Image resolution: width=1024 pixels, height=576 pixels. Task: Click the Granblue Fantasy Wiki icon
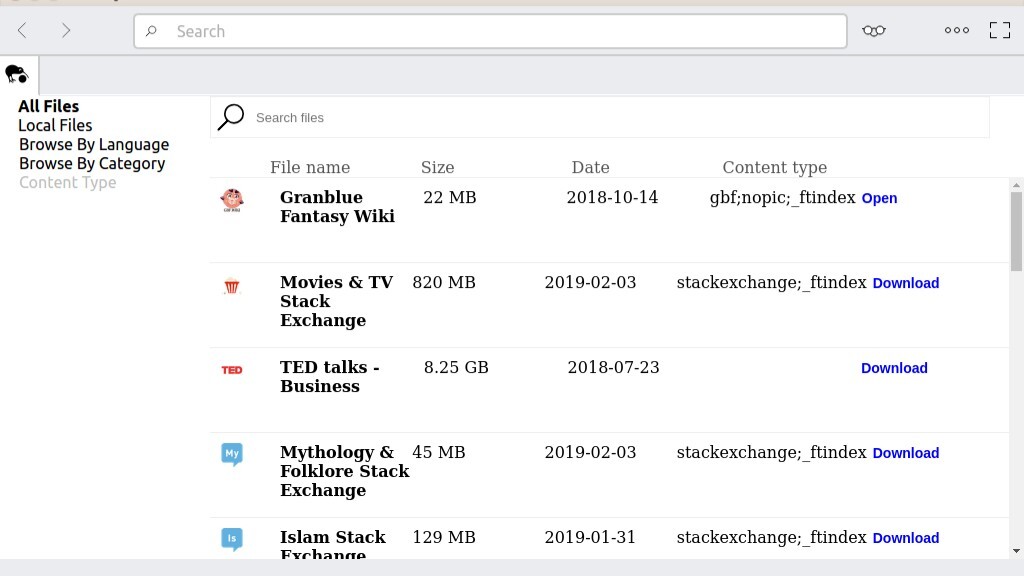(x=232, y=200)
